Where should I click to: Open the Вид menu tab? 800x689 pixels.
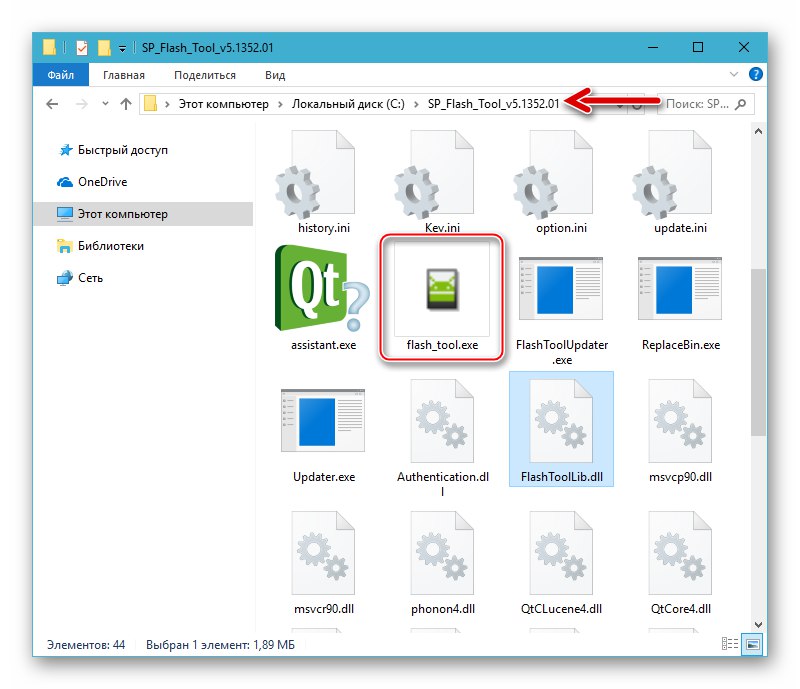pyautogui.click(x=274, y=74)
